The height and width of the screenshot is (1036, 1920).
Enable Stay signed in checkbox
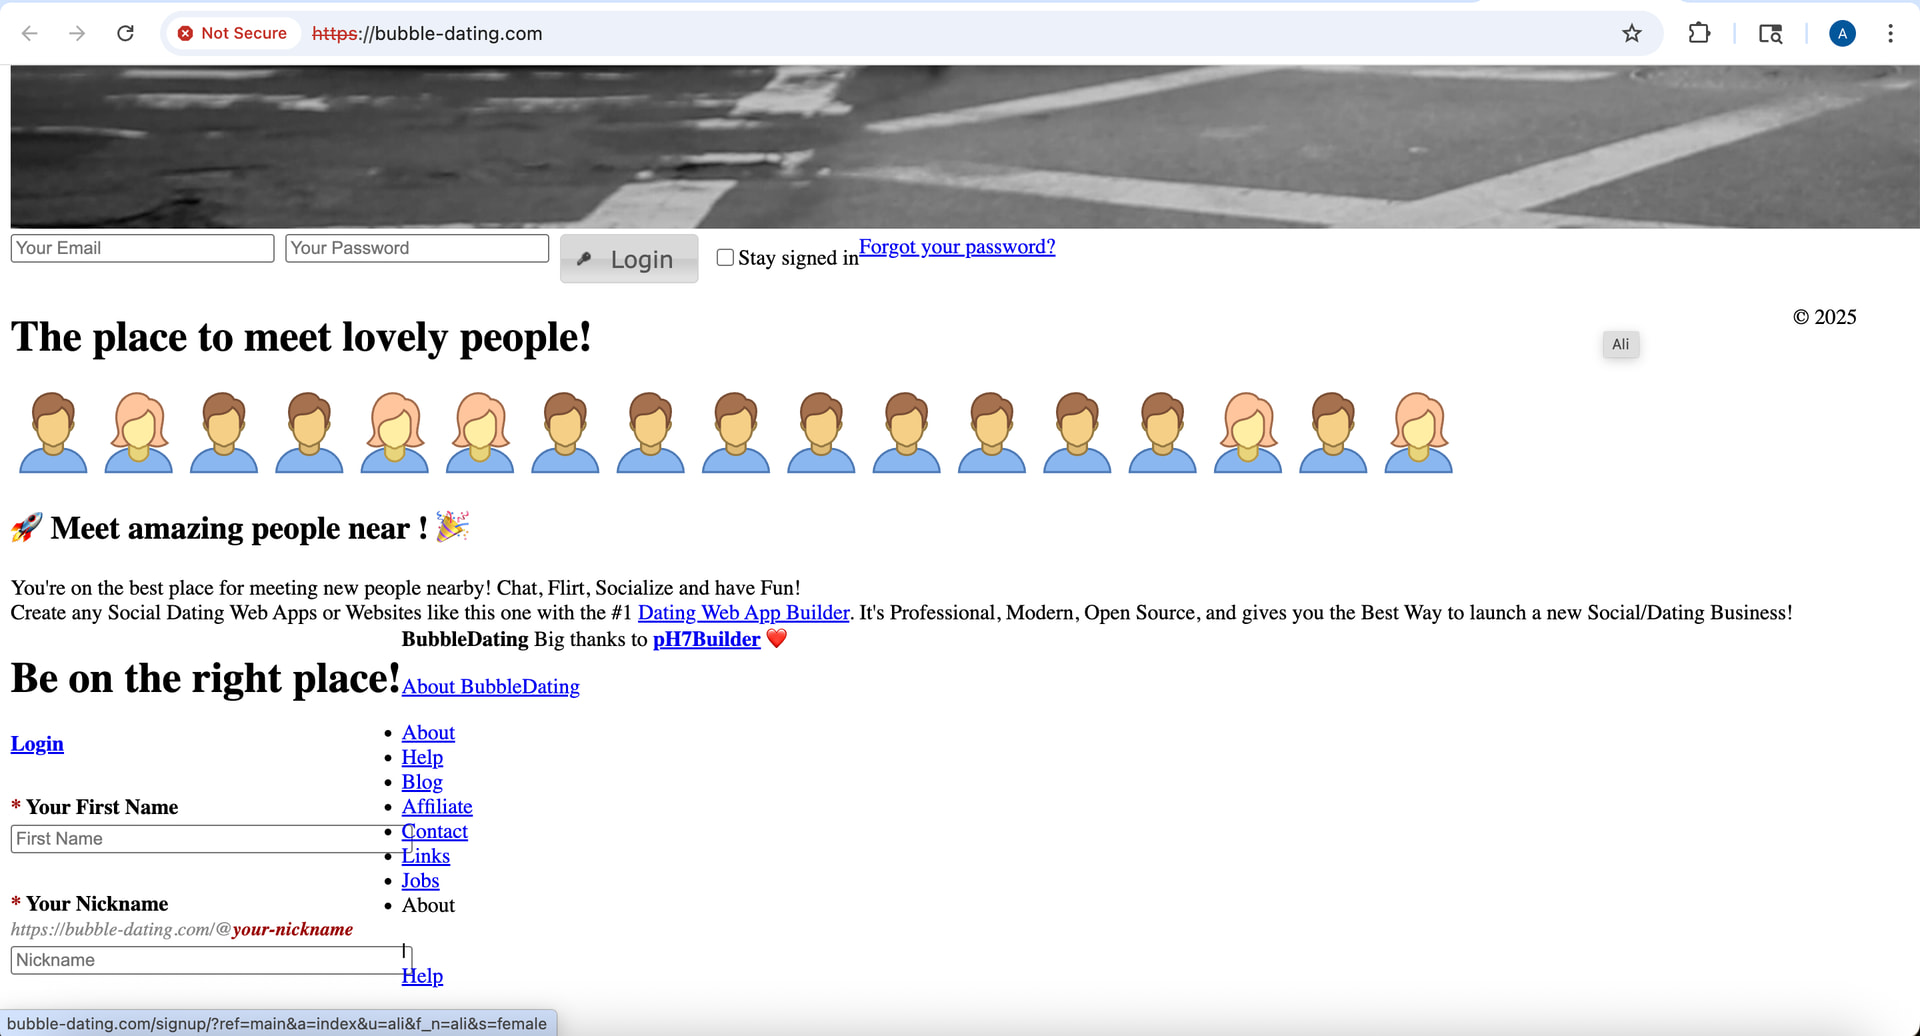click(725, 257)
